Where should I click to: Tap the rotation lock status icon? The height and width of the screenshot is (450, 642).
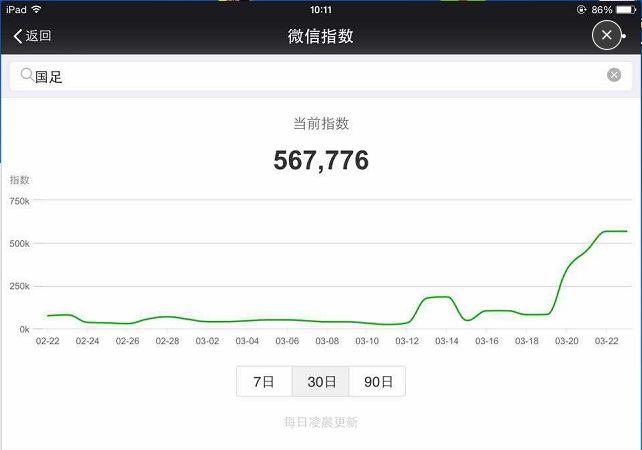[581, 9]
